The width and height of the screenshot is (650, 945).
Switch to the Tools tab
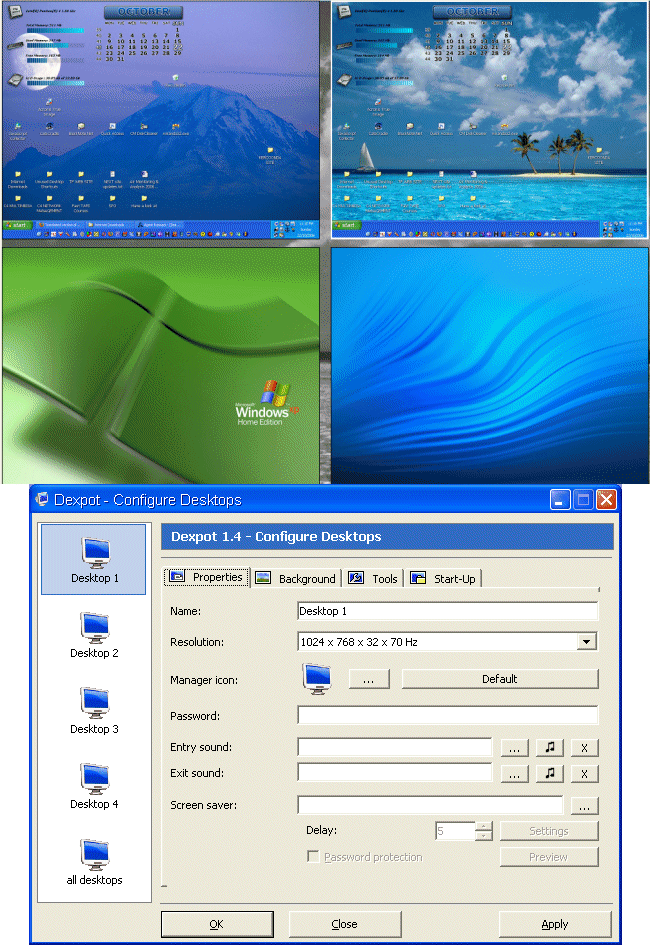pyautogui.click(x=373, y=579)
